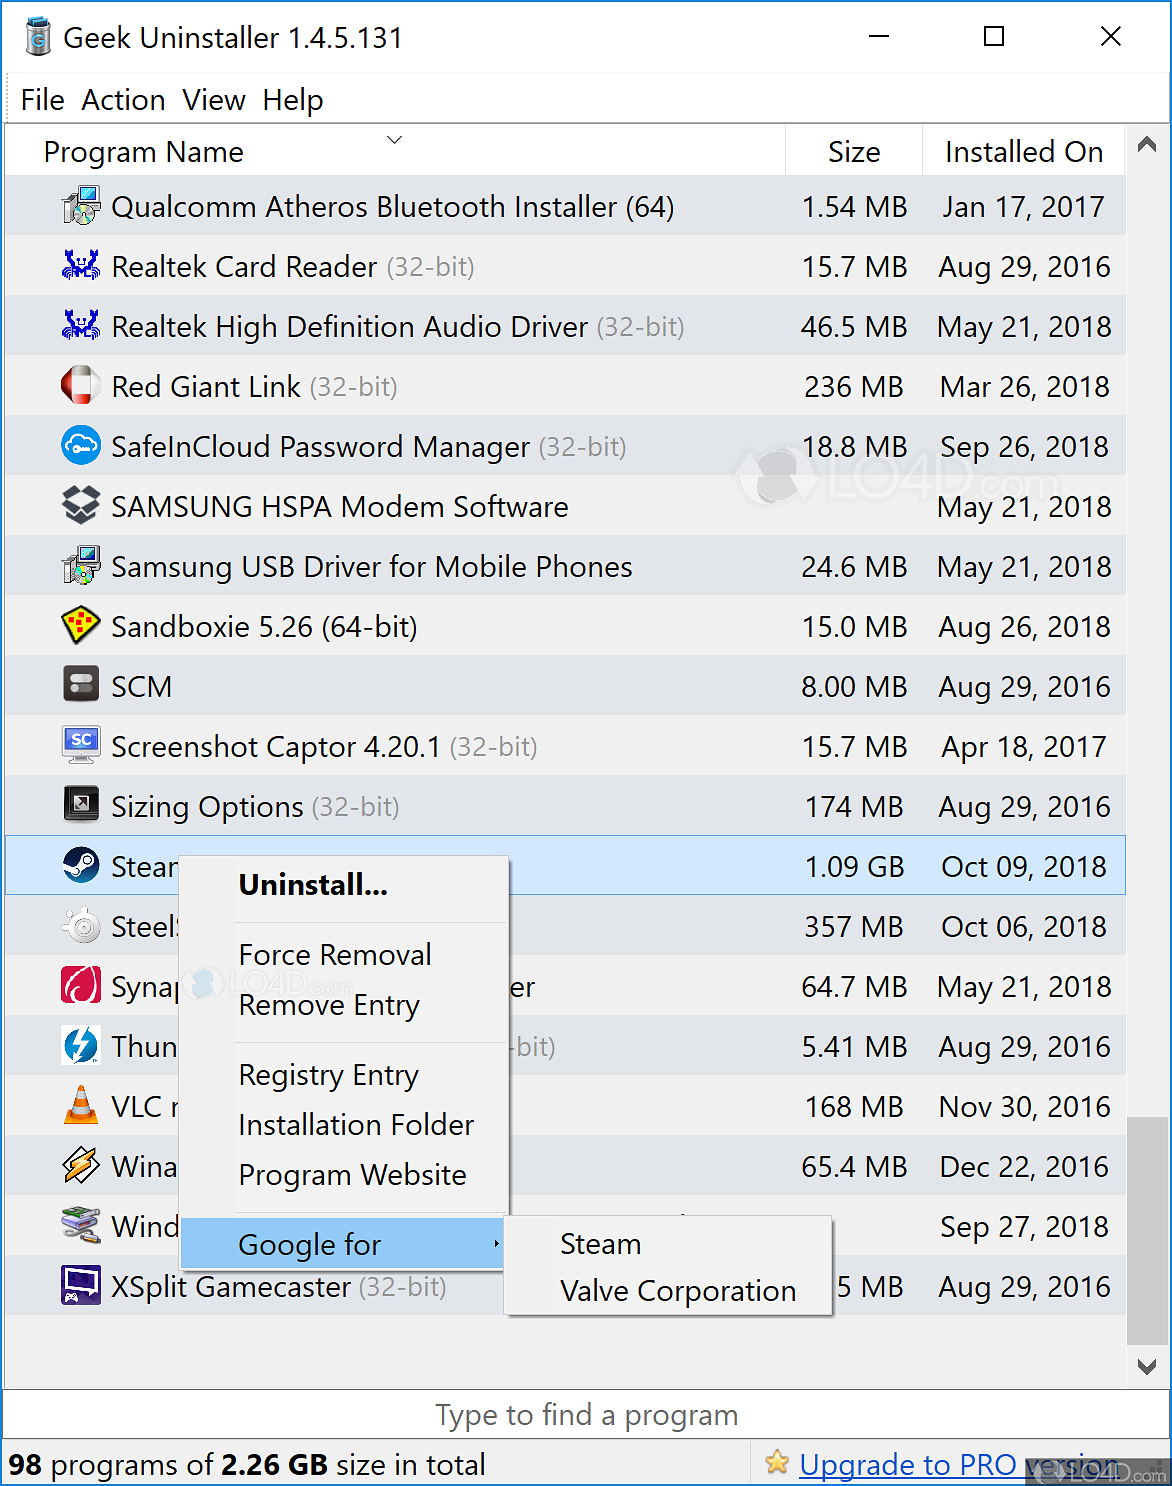Expand the Google for submenu arrow
This screenshot has height=1486, width=1172.
pos(497,1244)
